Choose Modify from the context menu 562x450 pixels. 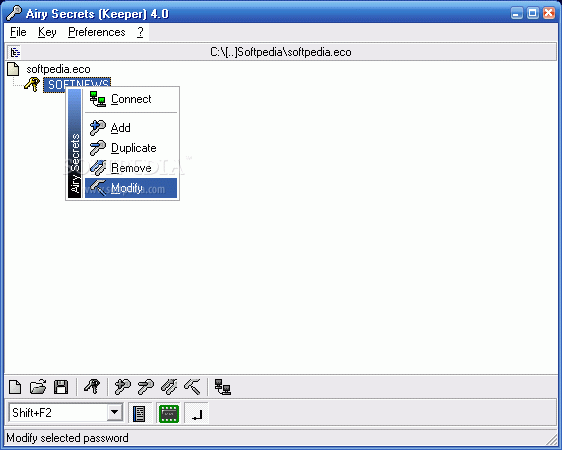[131, 188]
